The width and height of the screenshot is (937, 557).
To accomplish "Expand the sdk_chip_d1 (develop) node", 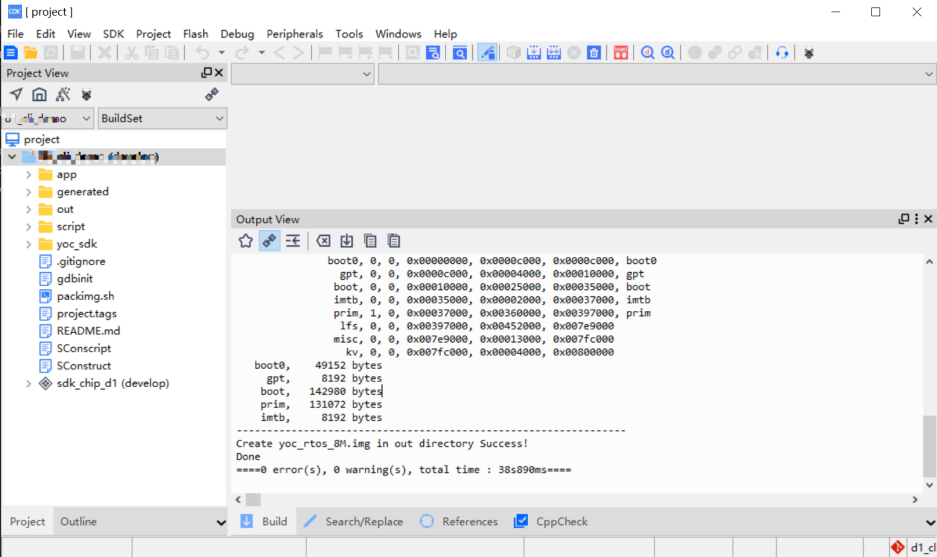I will coord(28,383).
